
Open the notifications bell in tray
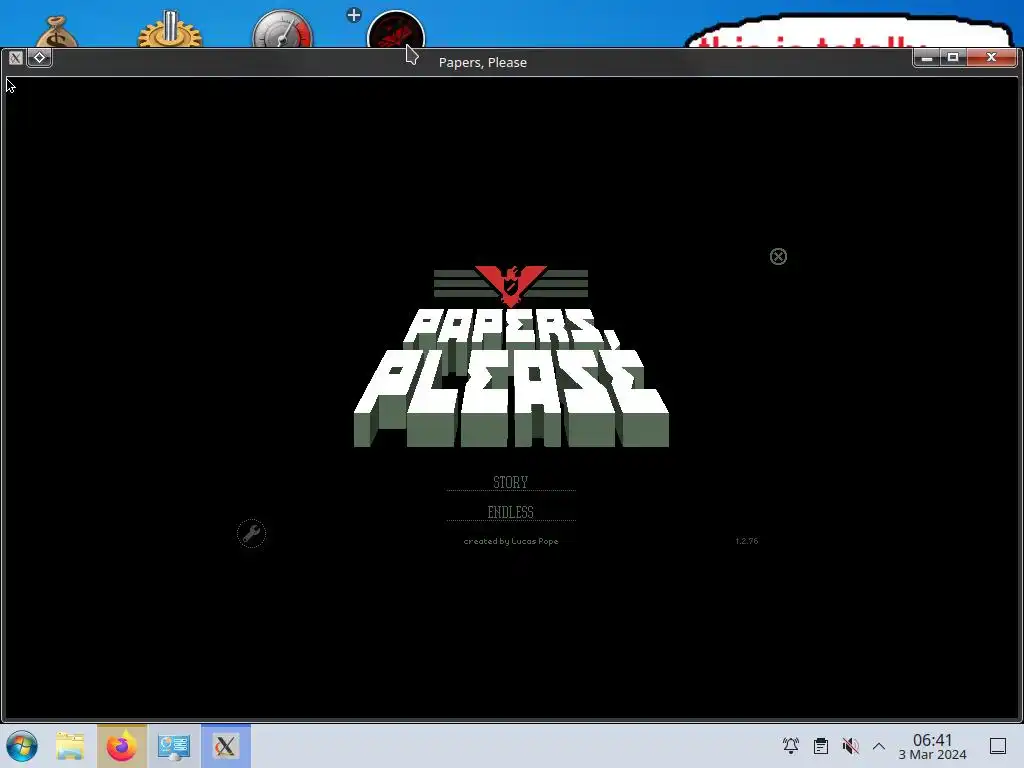(791, 746)
